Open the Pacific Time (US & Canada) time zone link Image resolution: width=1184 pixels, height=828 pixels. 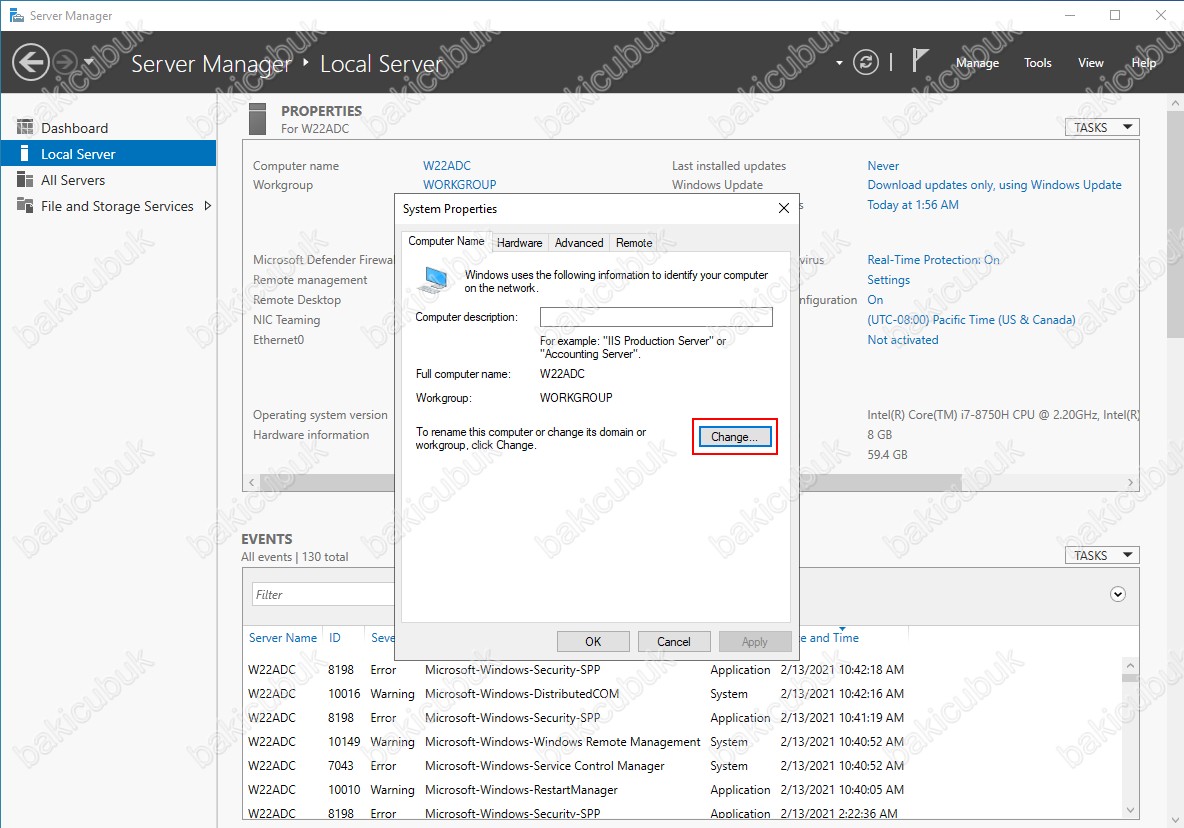[x=971, y=320]
